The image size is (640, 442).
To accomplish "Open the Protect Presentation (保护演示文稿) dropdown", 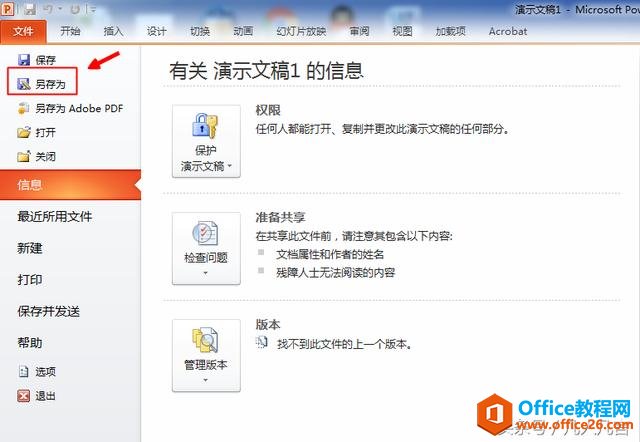I will point(206,141).
